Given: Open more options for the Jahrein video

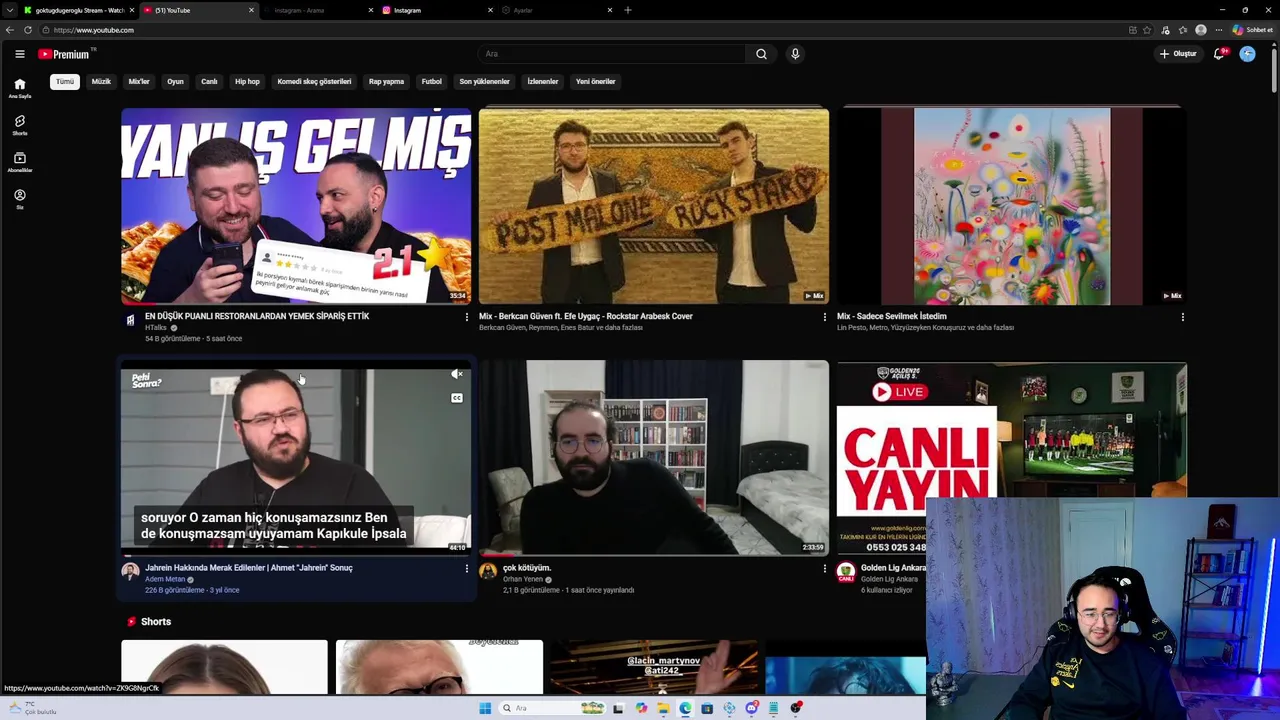Looking at the screenshot, I should pyautogui.click(x=466, y=569).
